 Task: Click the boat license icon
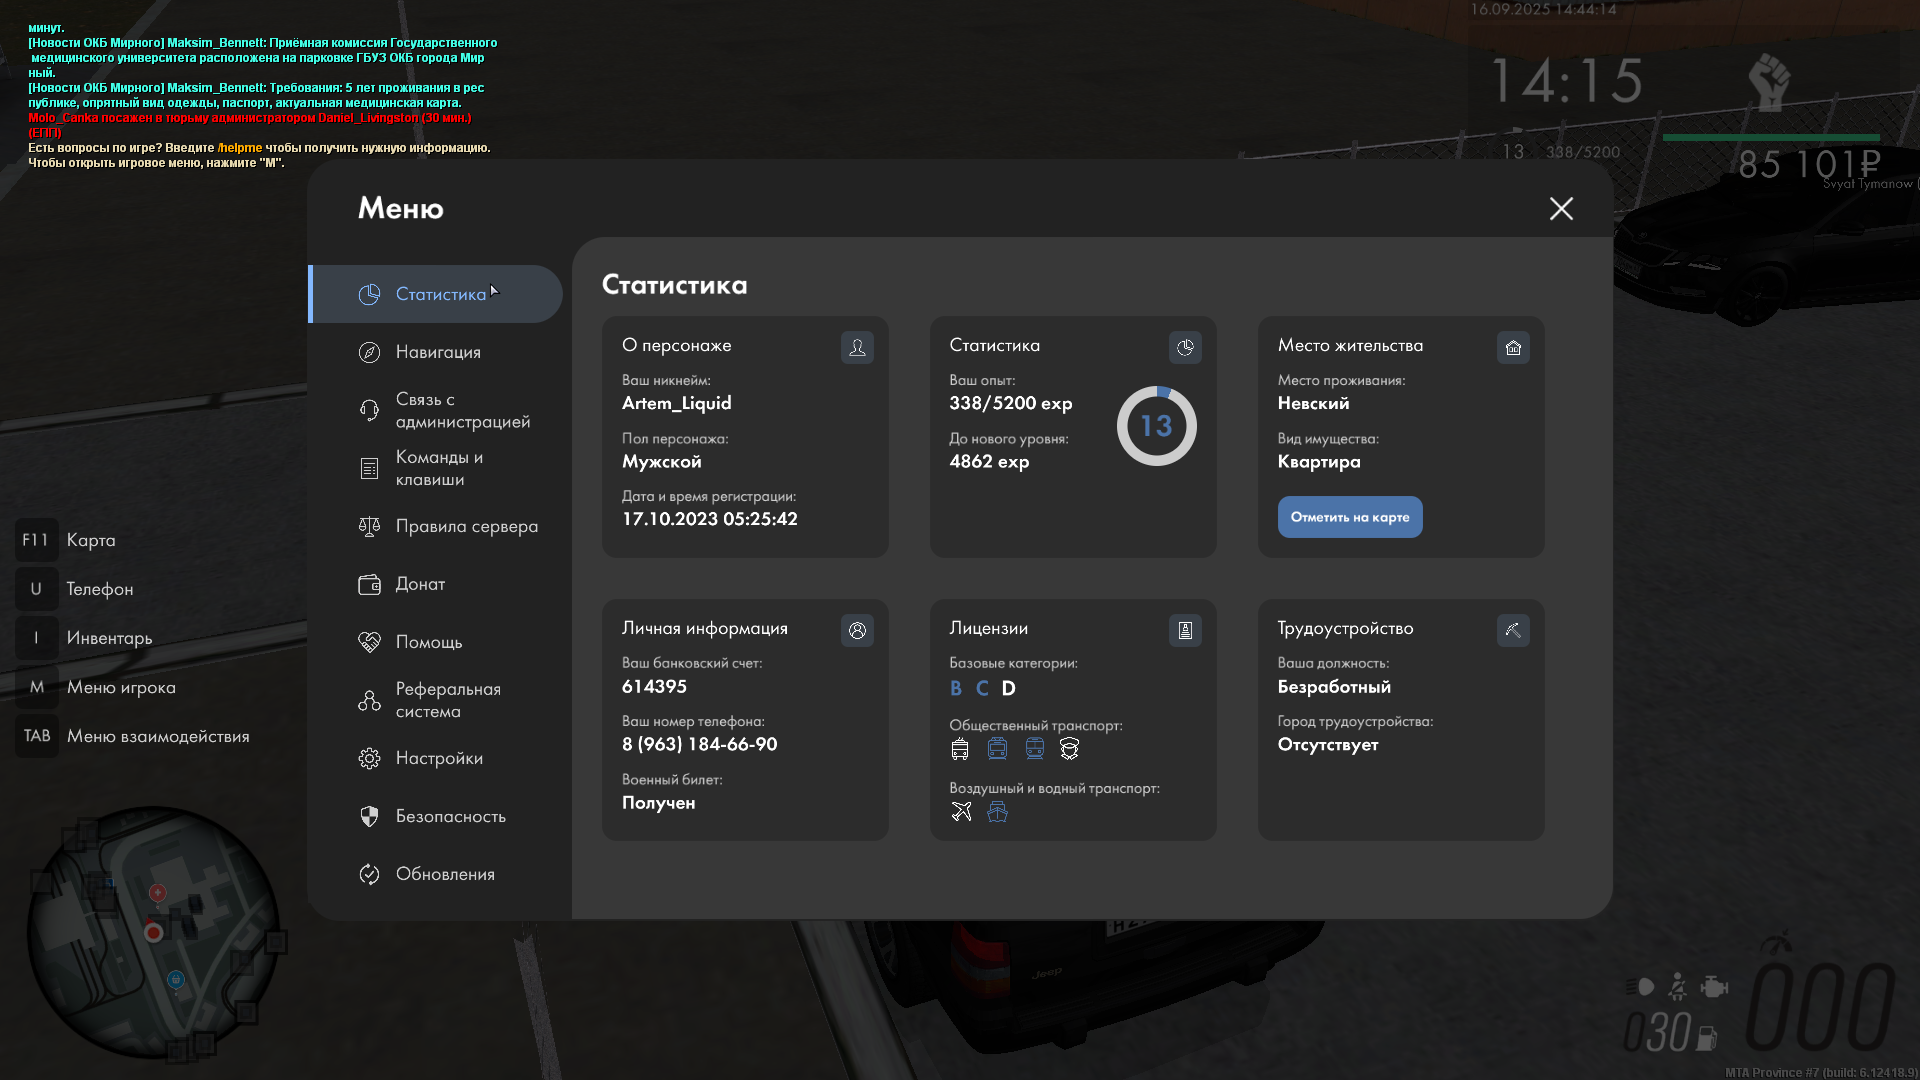tap(997, 811)
